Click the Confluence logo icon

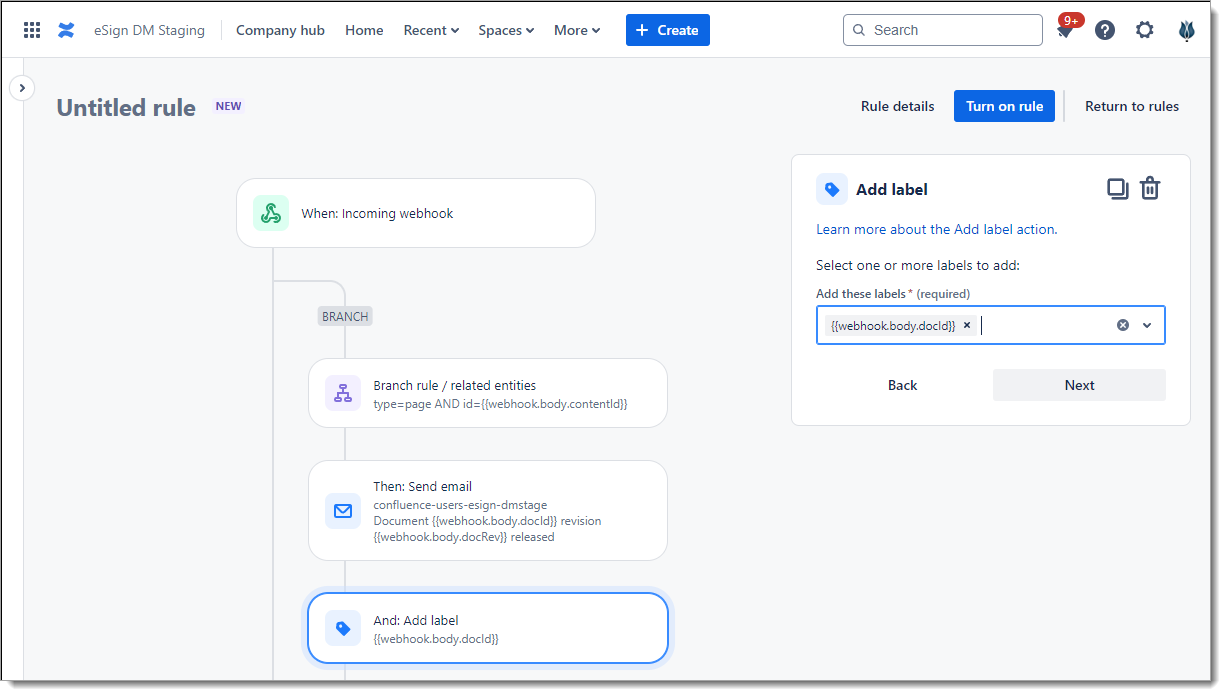(x=66, y=30)
